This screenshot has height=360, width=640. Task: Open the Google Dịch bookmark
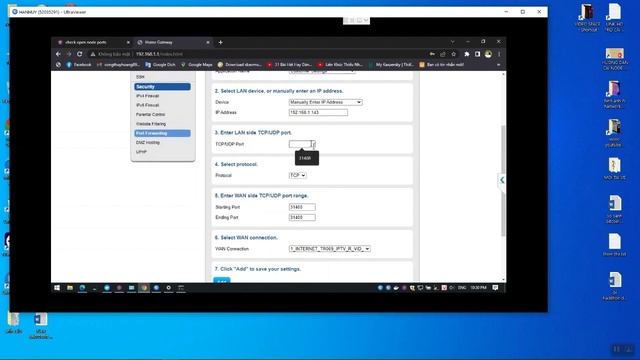pyautogui.click(x=160, y=65)
